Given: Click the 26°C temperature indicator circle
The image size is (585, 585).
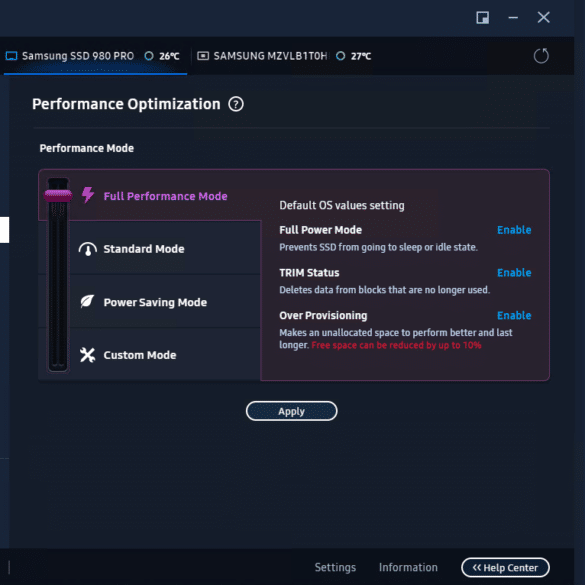Looking at the screenshot, I should (149, 56).
